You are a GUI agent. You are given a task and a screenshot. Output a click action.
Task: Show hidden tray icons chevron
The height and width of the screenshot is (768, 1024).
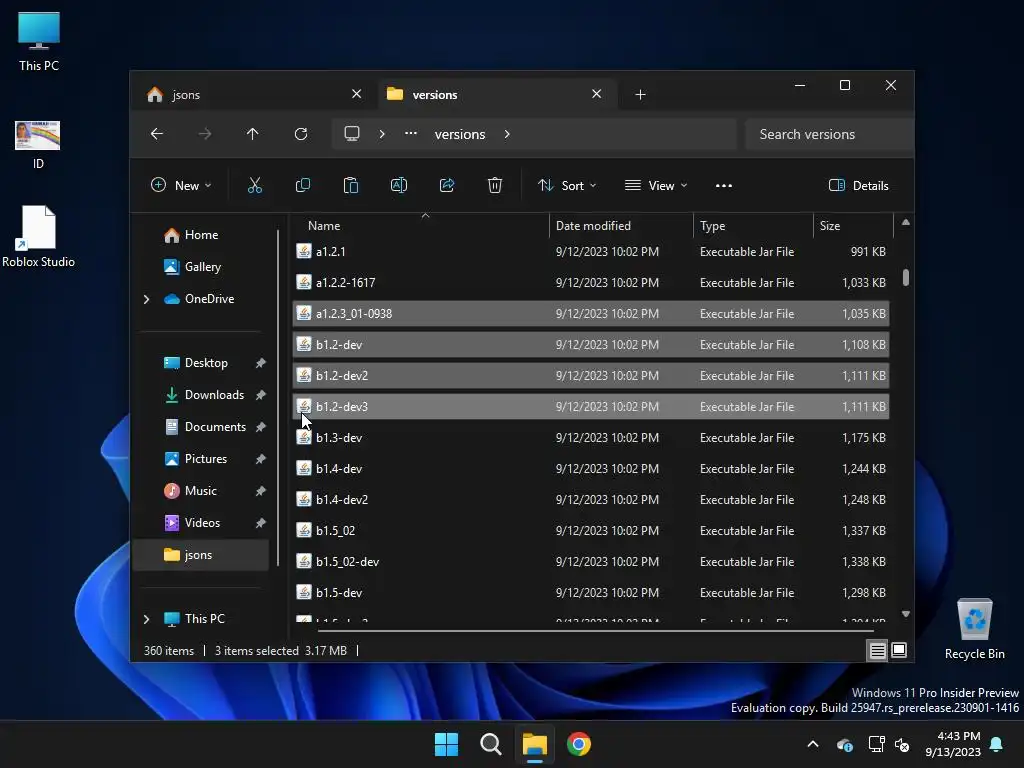pos(813,744)
